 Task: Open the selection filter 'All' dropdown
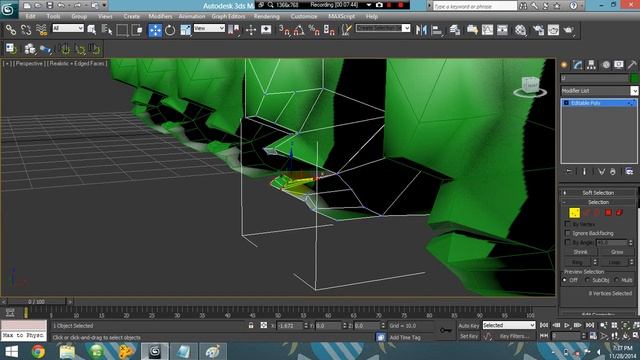tap(68, 28)
